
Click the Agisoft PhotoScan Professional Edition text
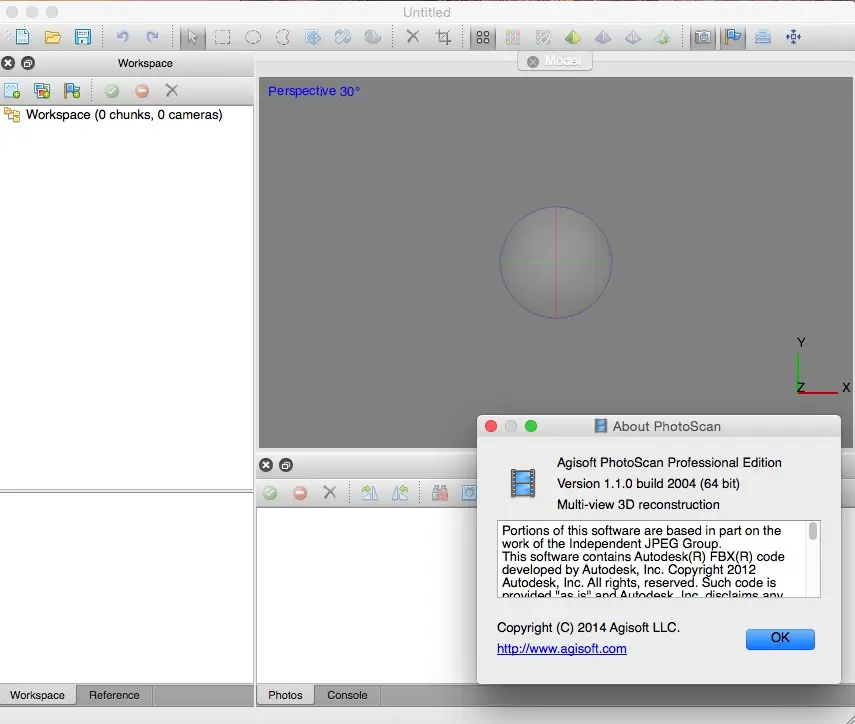tap(670, 462)
